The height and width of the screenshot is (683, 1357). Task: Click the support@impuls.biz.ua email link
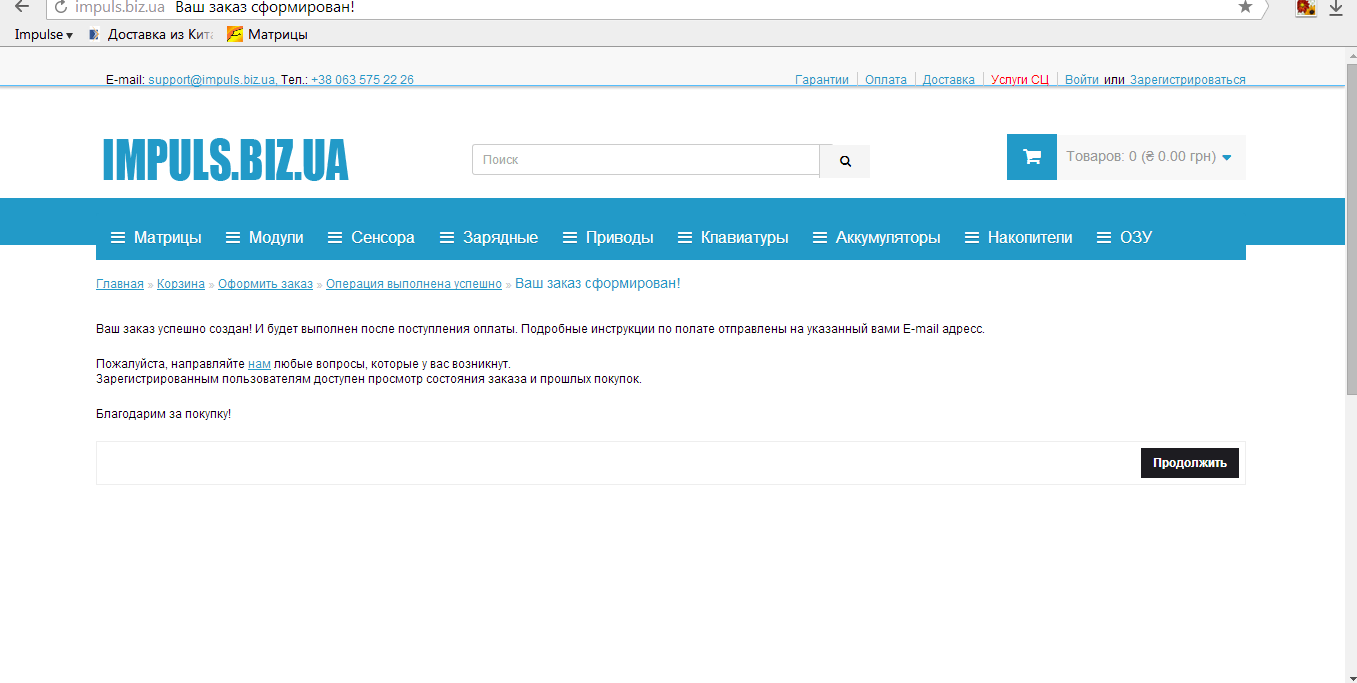[x=212, y=80]
